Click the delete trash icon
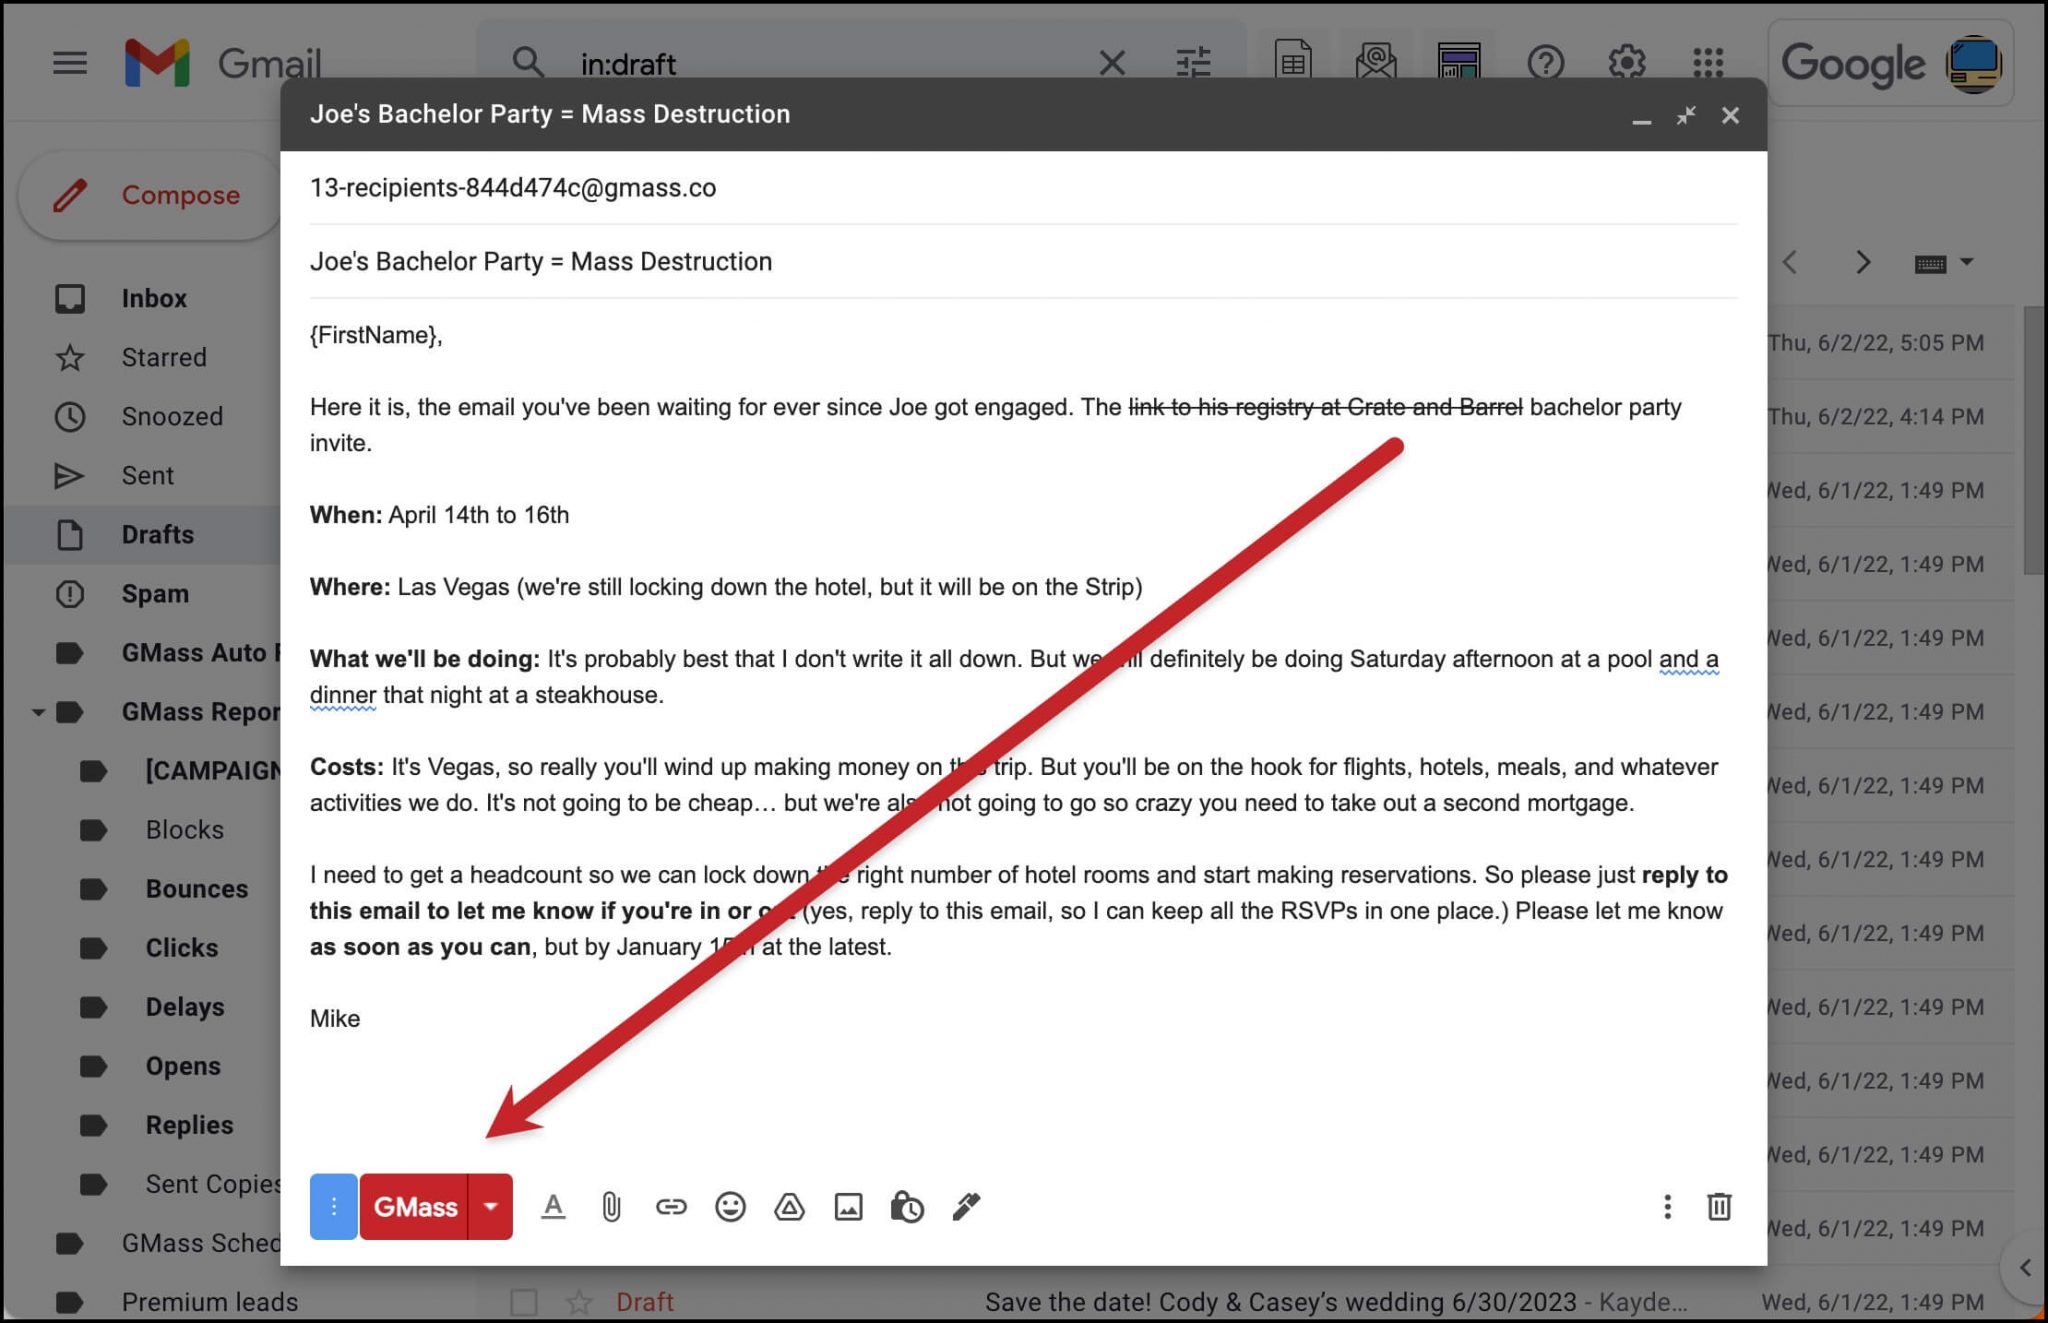Viewport: 2048px width, 1323px height. click(x=1718, y=1207)
